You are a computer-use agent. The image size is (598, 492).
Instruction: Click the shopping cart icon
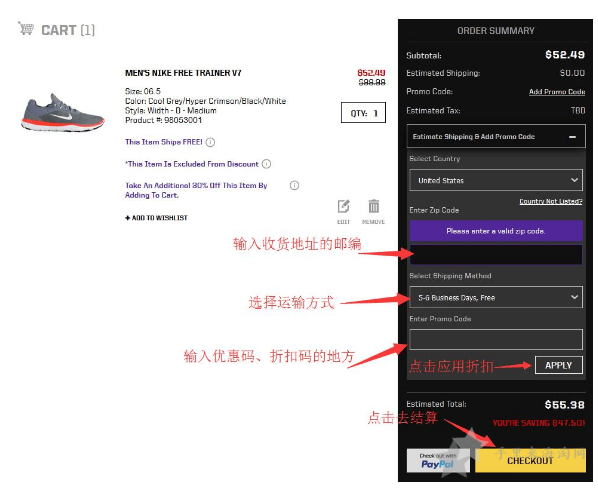click(26, 28)
